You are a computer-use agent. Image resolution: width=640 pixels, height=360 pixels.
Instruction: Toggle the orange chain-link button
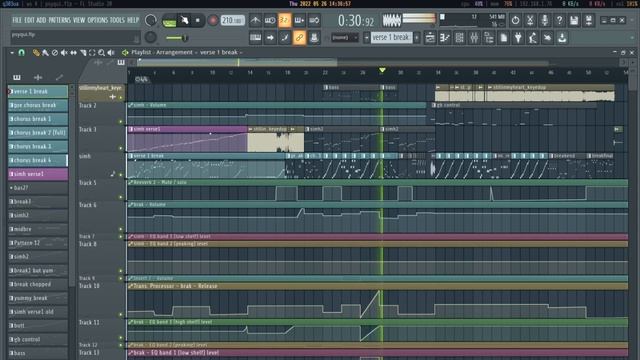tap(299, 38)
